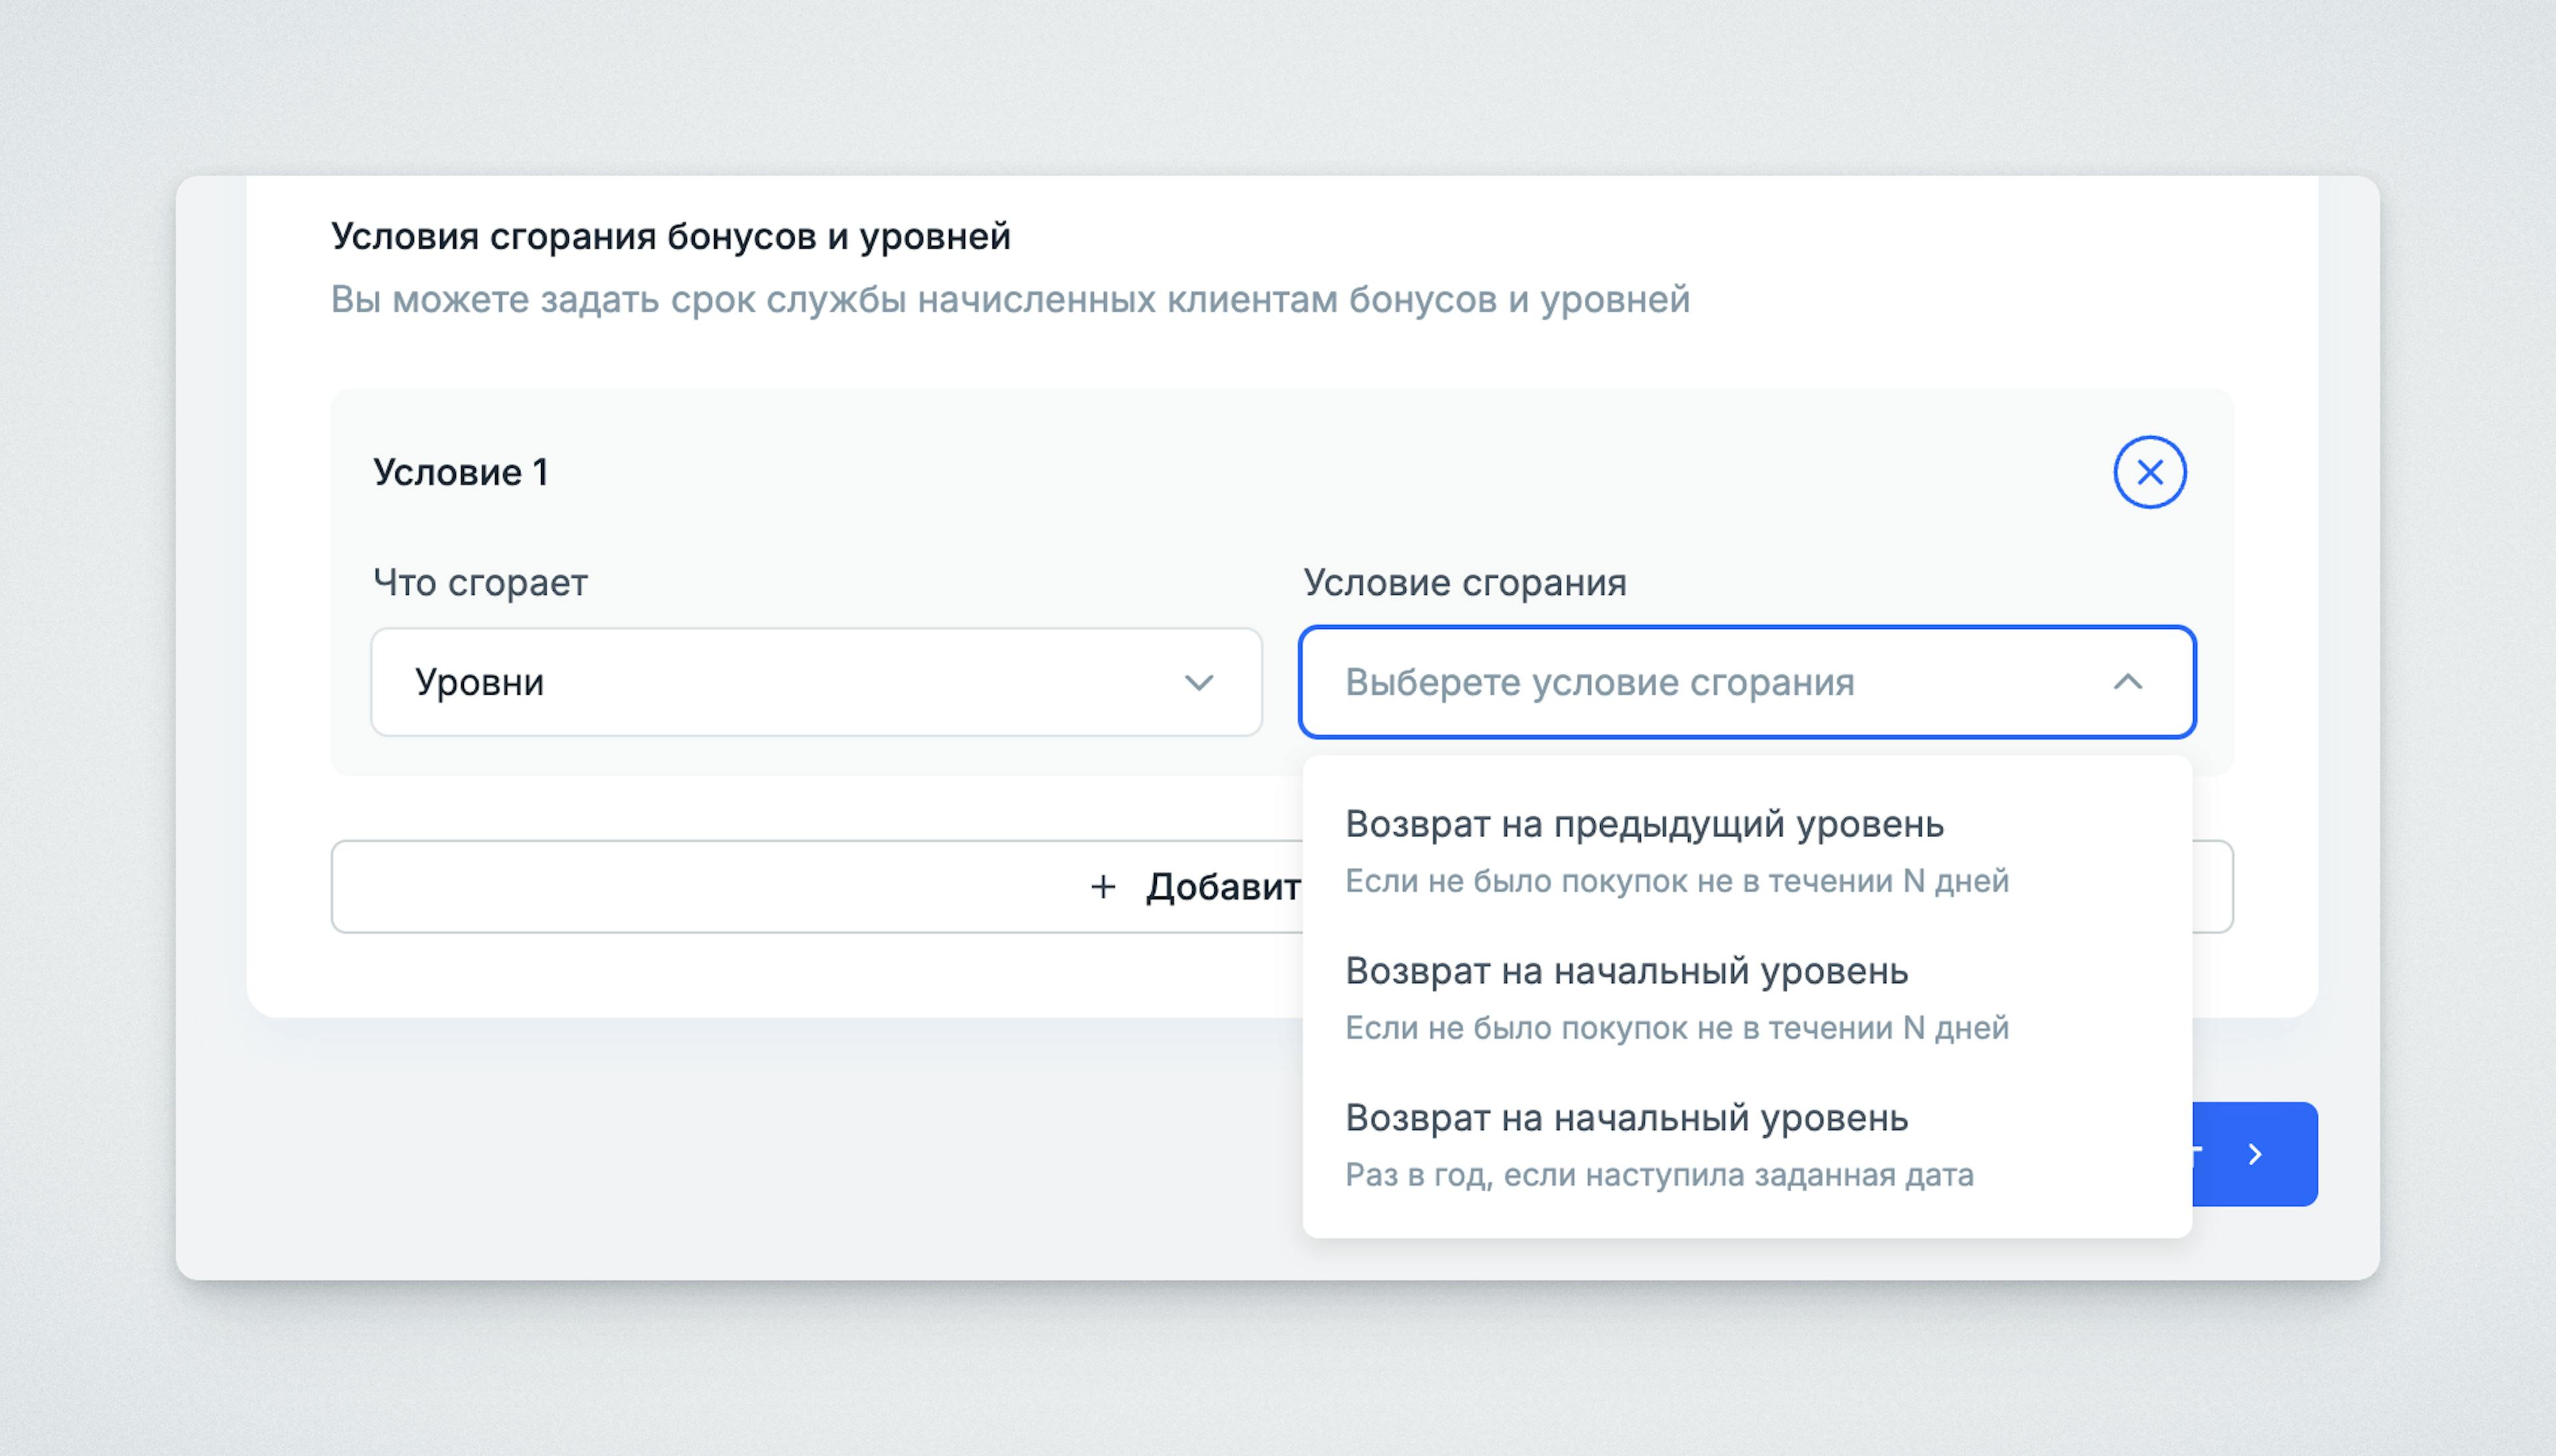Click the heading Условия сгорания бонусов и уровней
This screenshot has width=2556, height=1456.
[x=671, y=236]
